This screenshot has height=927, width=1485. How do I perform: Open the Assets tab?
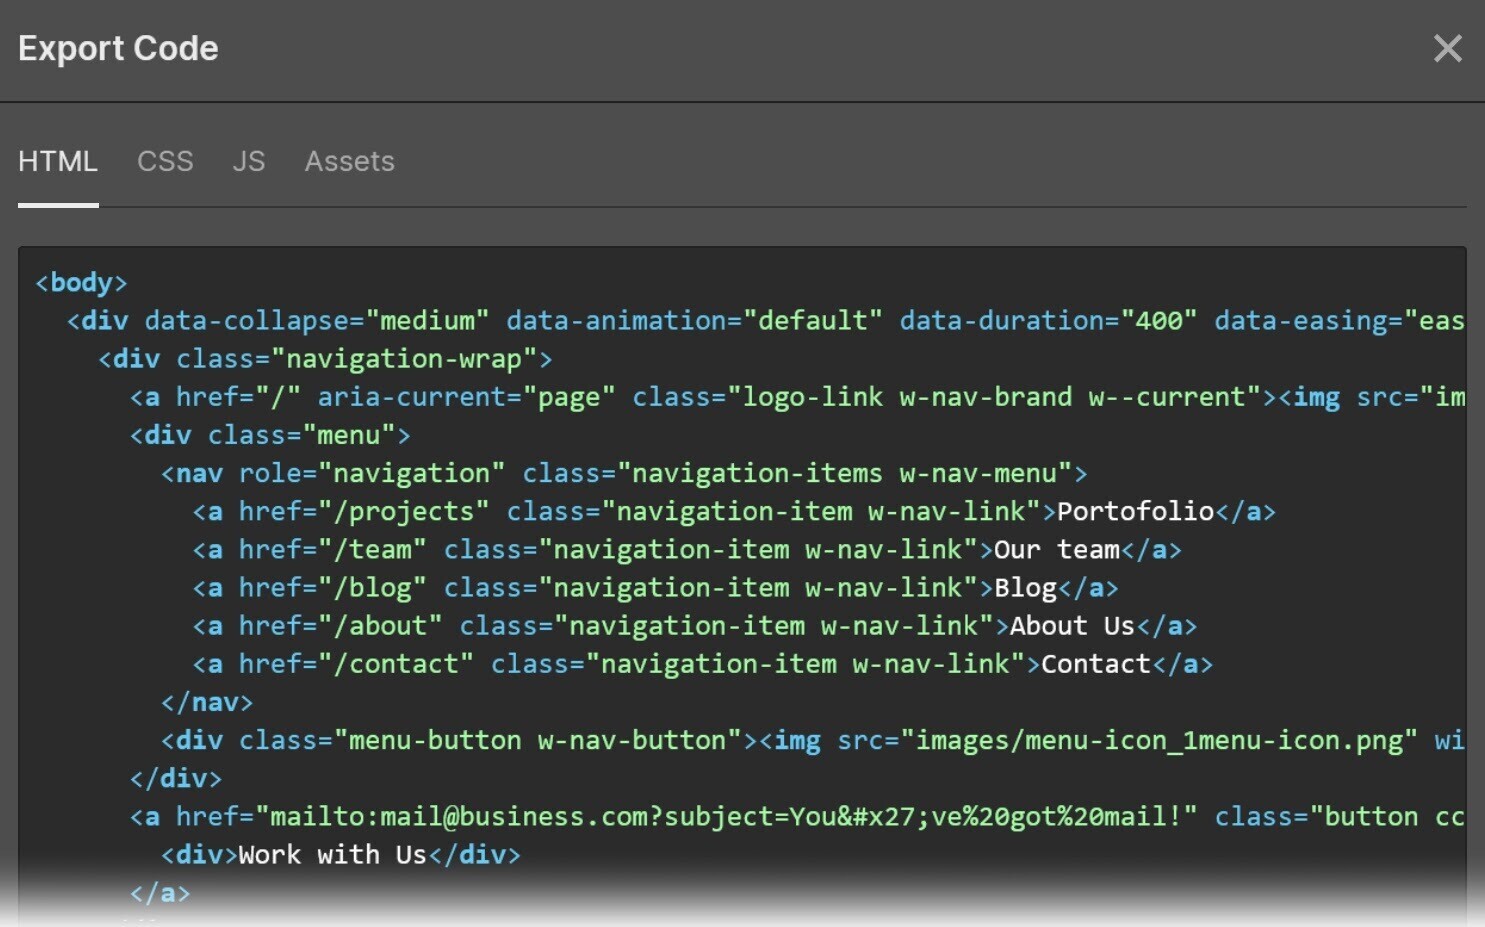click(349, 161)
